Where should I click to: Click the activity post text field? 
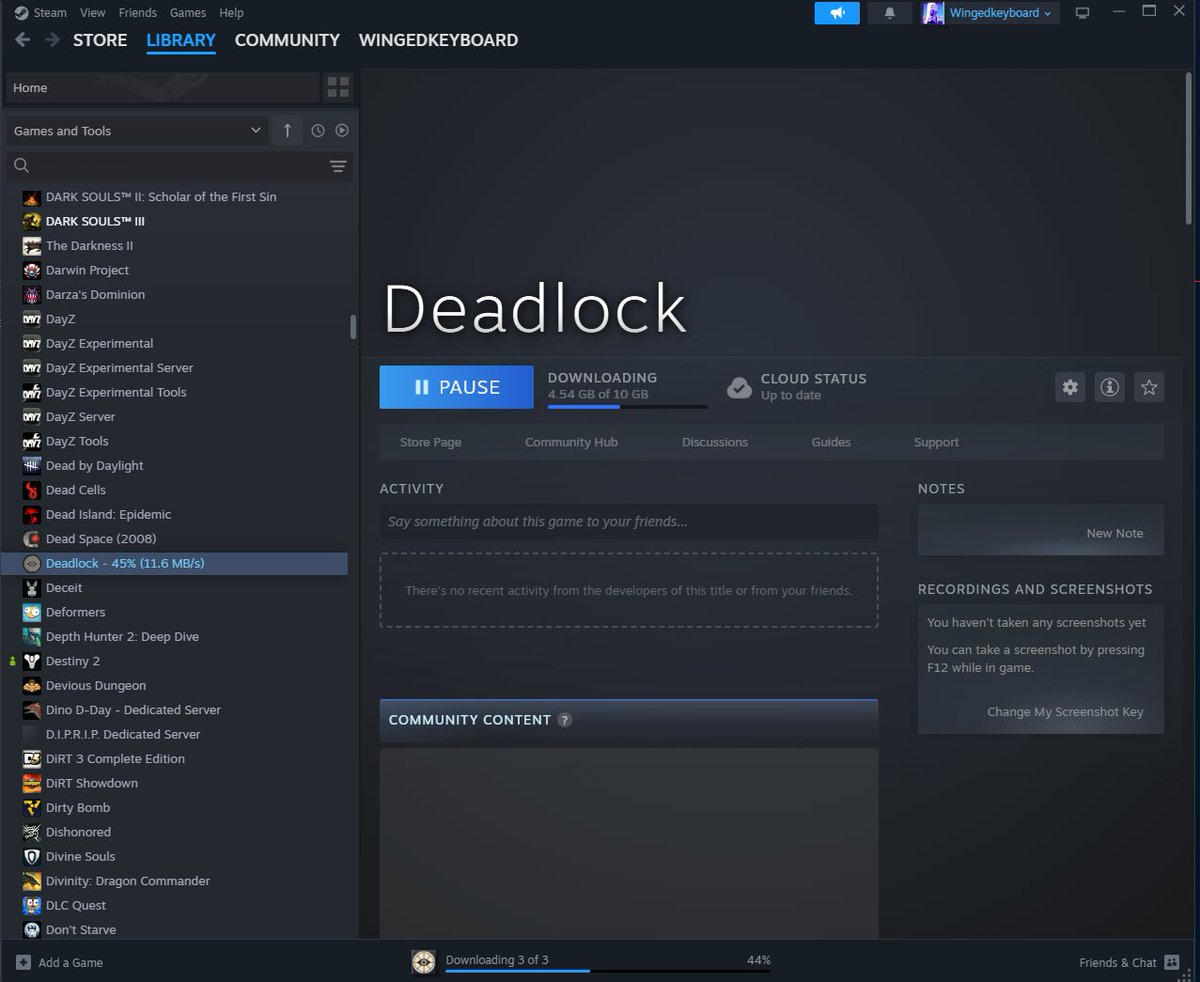click(629, 521)
